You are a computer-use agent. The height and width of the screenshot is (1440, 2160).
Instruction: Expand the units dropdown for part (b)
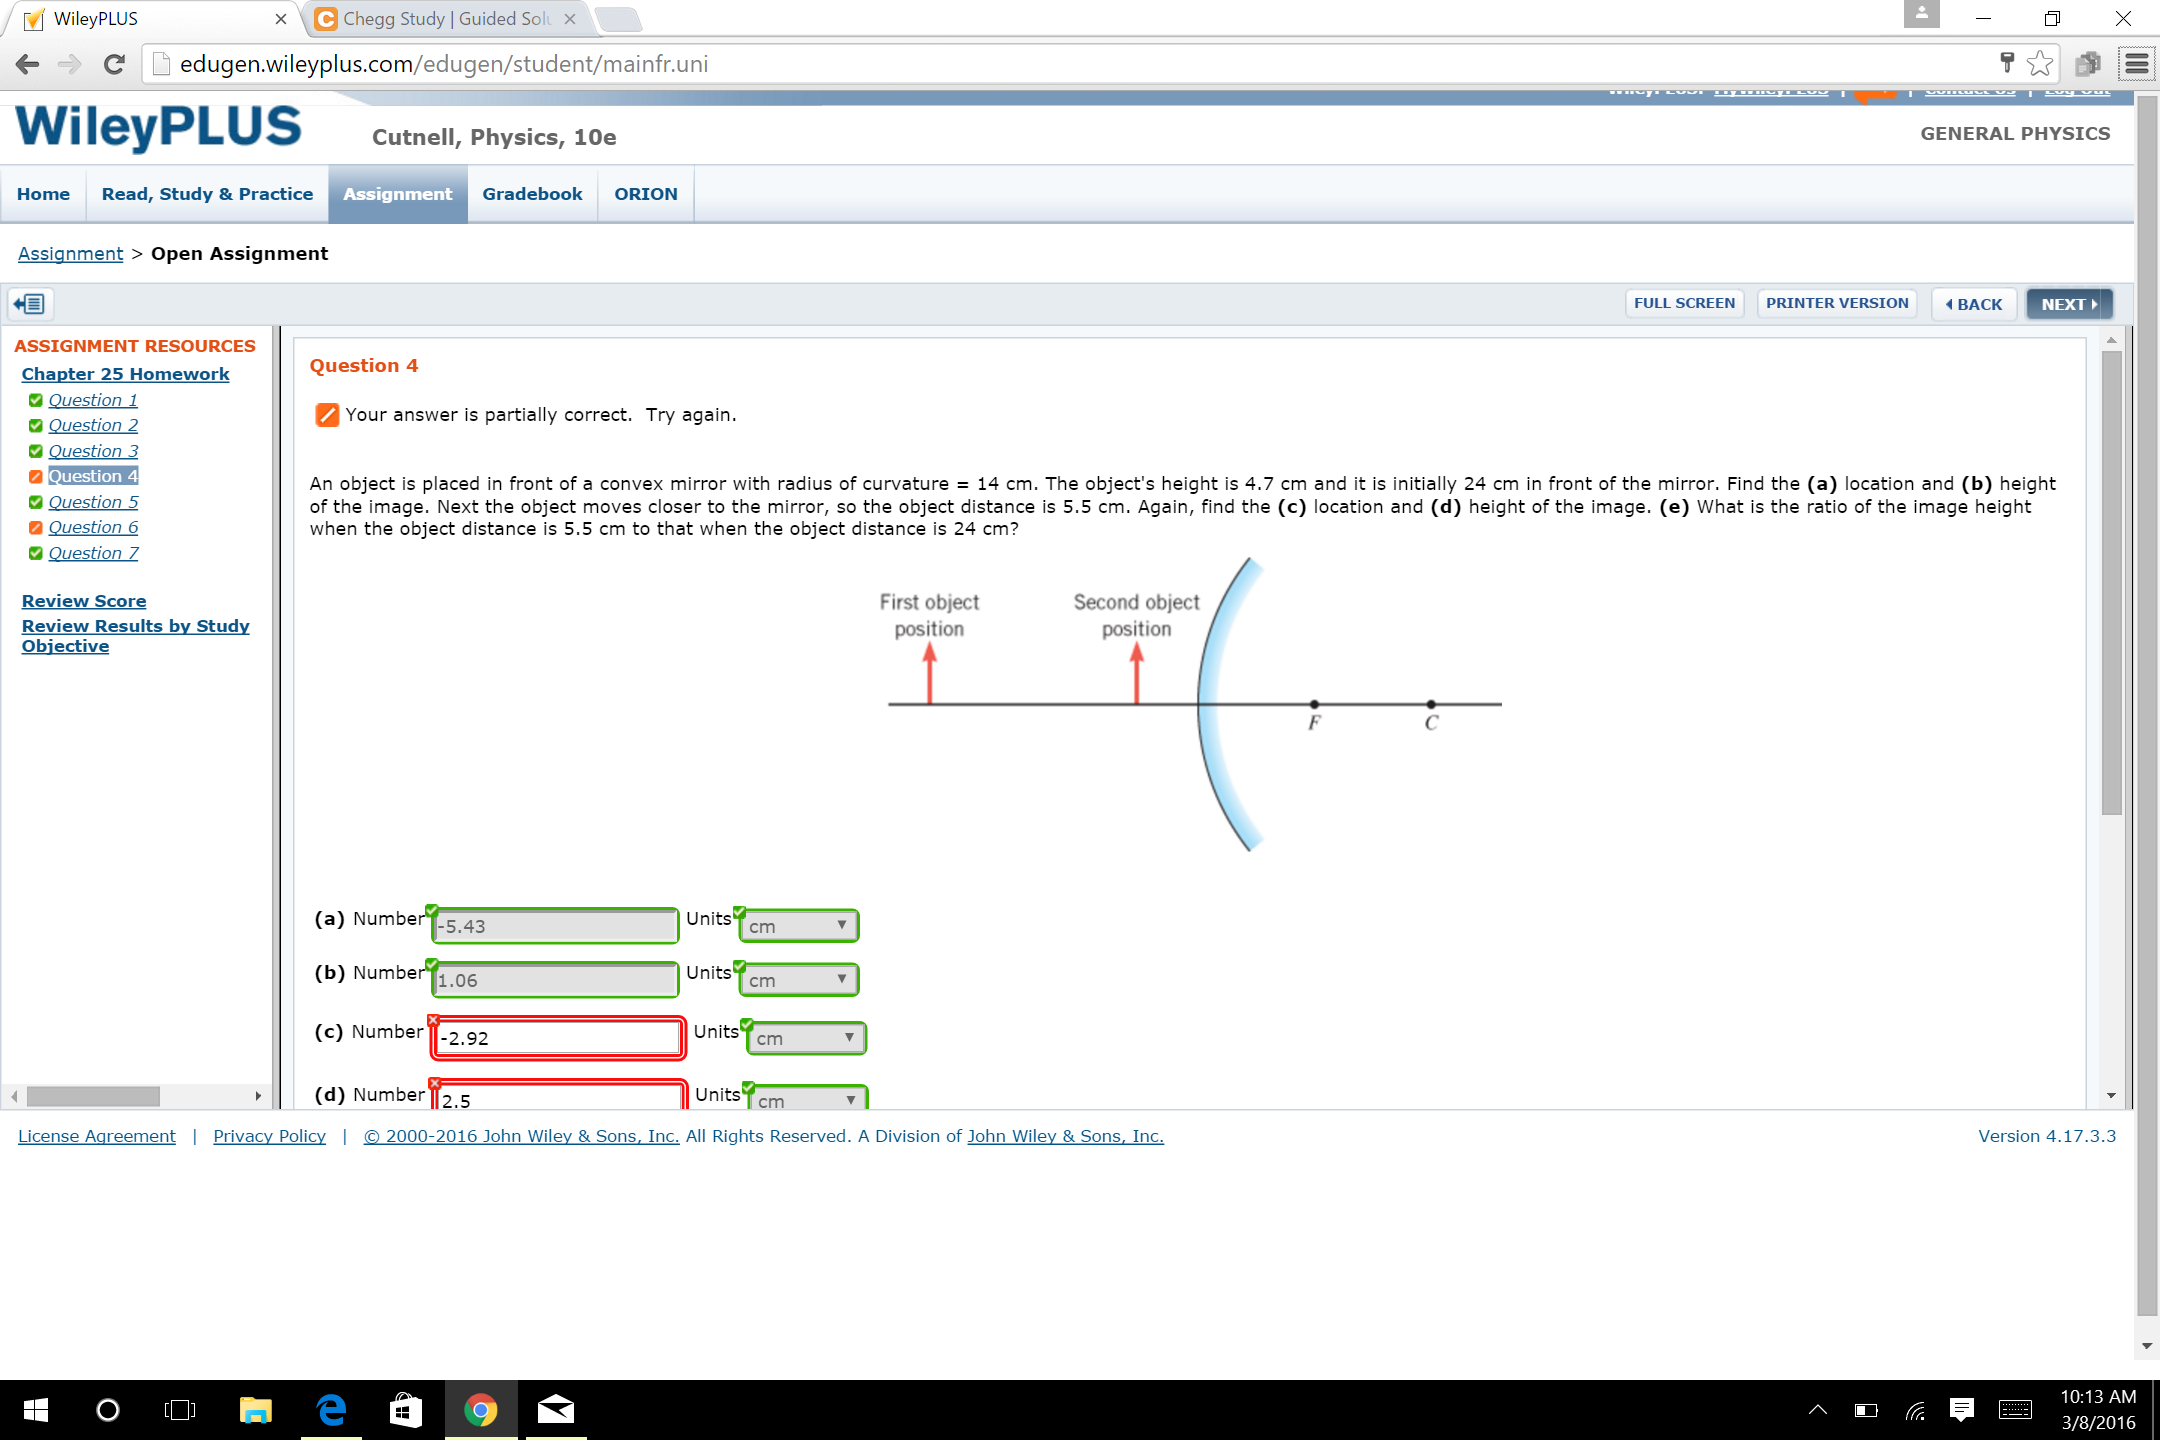(798, 980)
